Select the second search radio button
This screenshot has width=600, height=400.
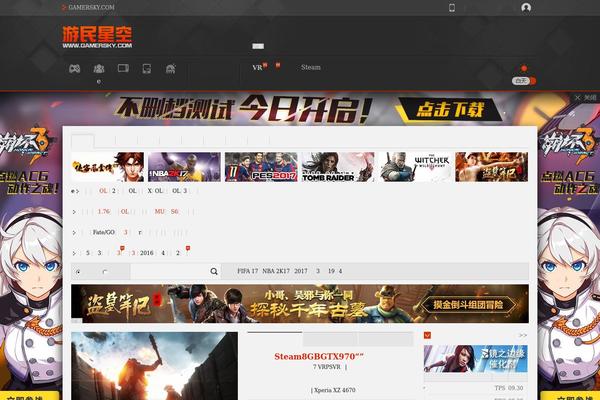pos(105,272)
